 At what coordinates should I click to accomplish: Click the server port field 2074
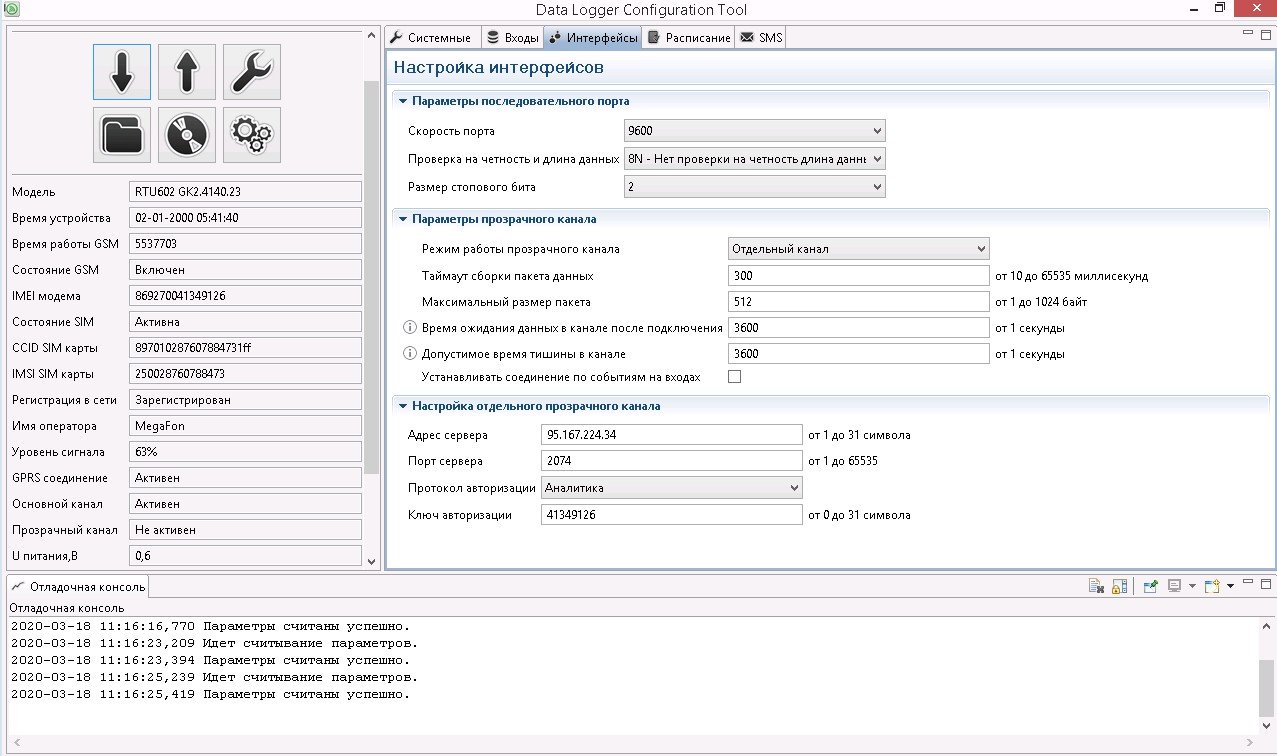pyautogui.click(x=672, y=461)
